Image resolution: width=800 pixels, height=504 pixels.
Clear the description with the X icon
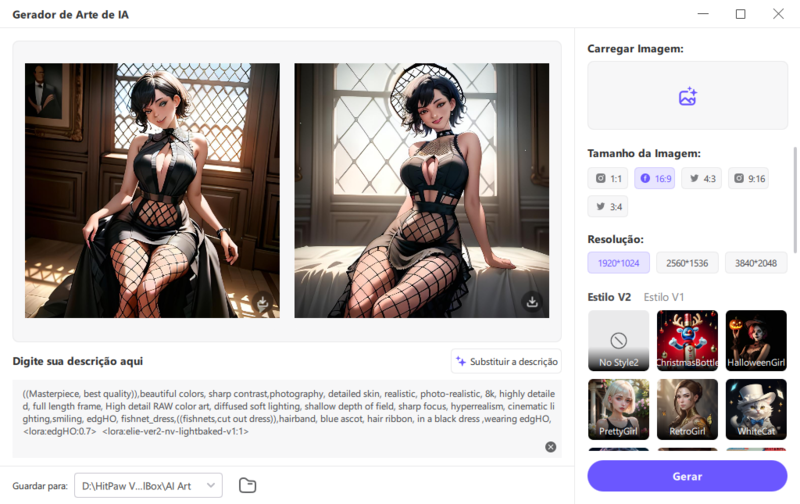(551, 447)
